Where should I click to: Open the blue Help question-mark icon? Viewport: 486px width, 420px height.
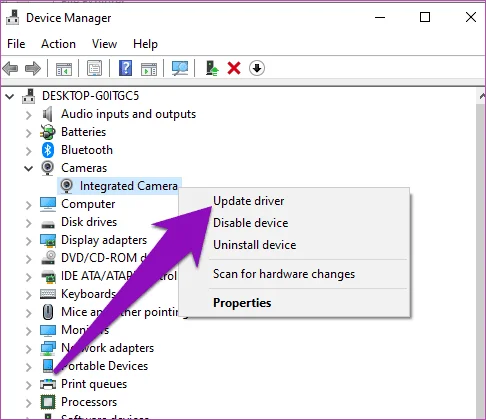(125, 68)
